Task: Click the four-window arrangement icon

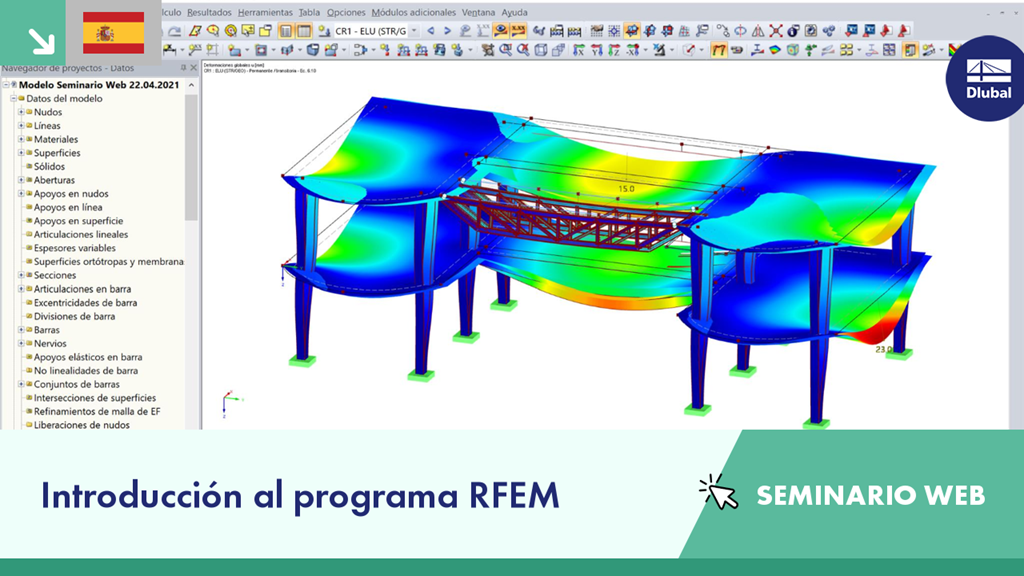Action: pyautogui.click(x=889, y=50)
